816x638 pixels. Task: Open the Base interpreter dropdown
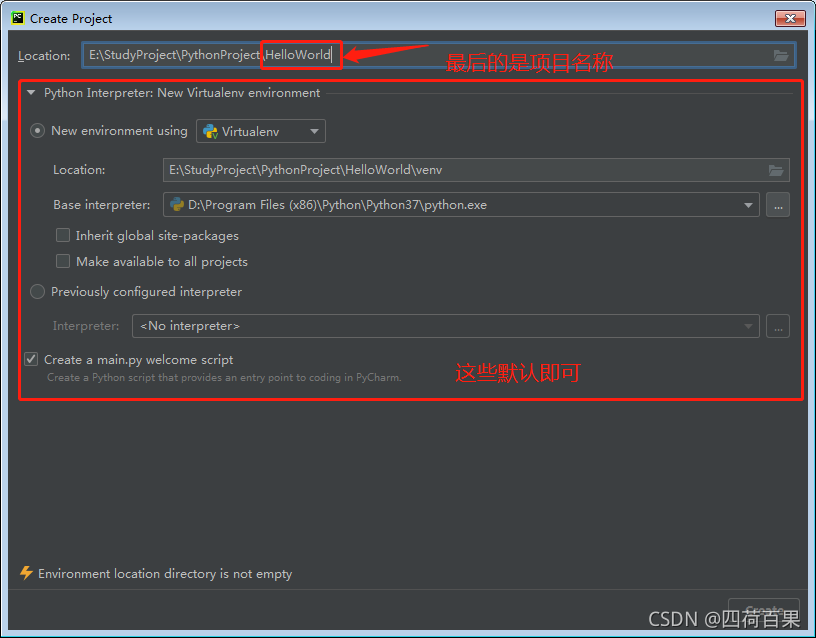point(461,205)
